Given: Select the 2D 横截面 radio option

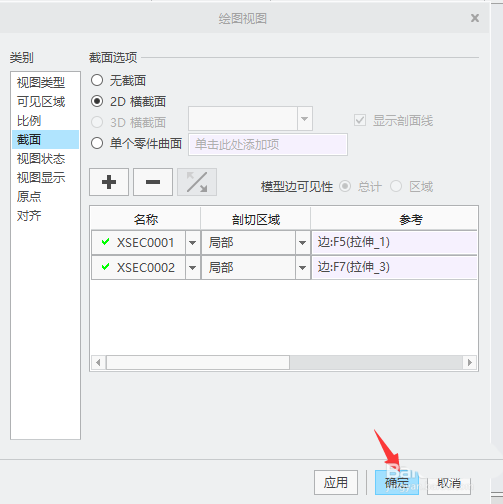Looking at the screenshot, I should [x=97, y=101].
